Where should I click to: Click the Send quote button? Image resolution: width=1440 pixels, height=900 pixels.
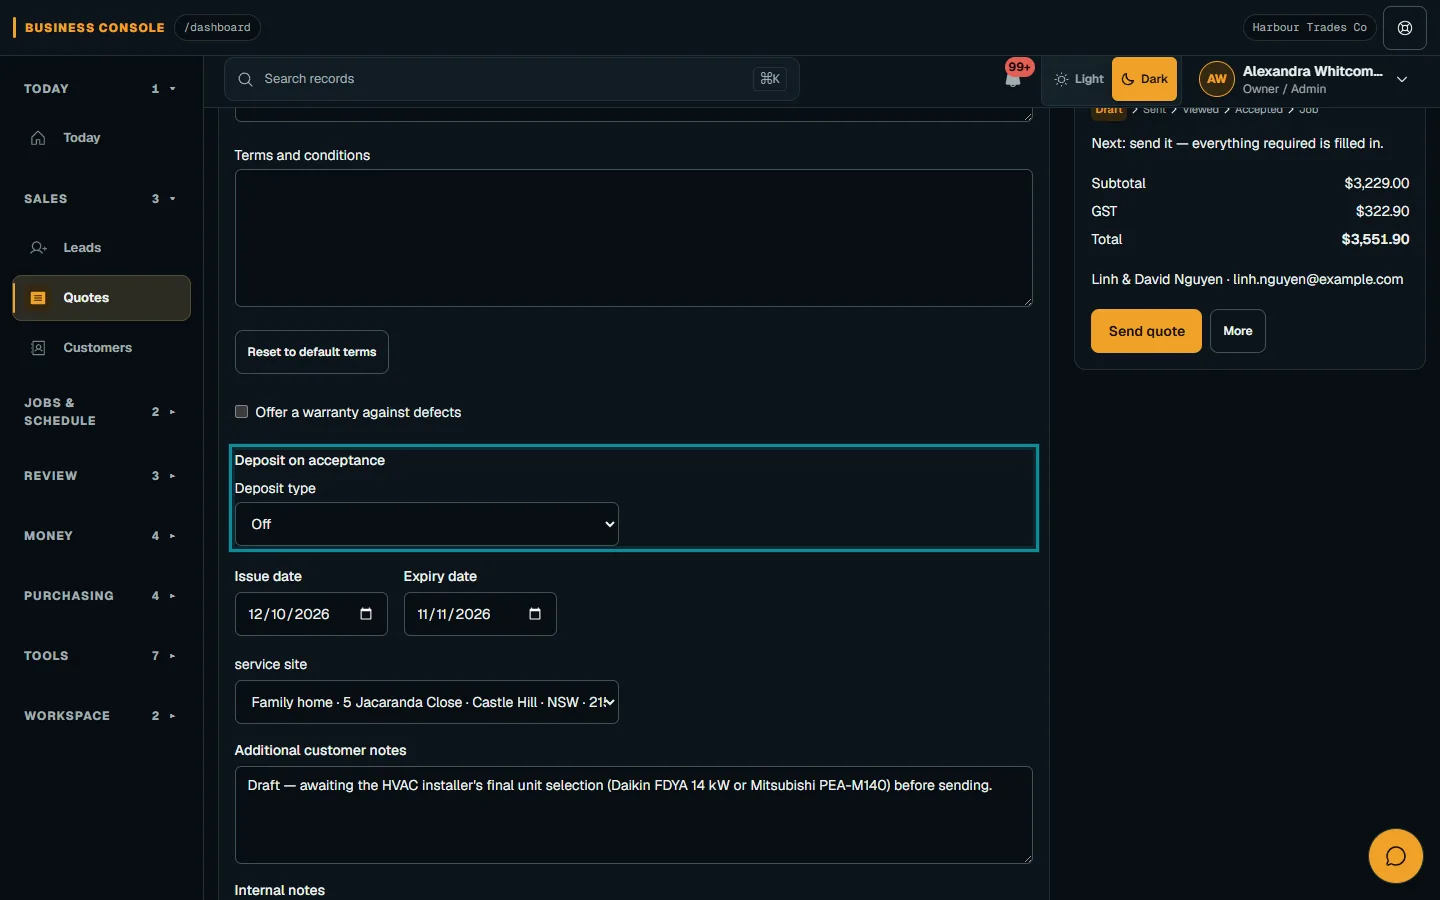tap(1146, 331)
